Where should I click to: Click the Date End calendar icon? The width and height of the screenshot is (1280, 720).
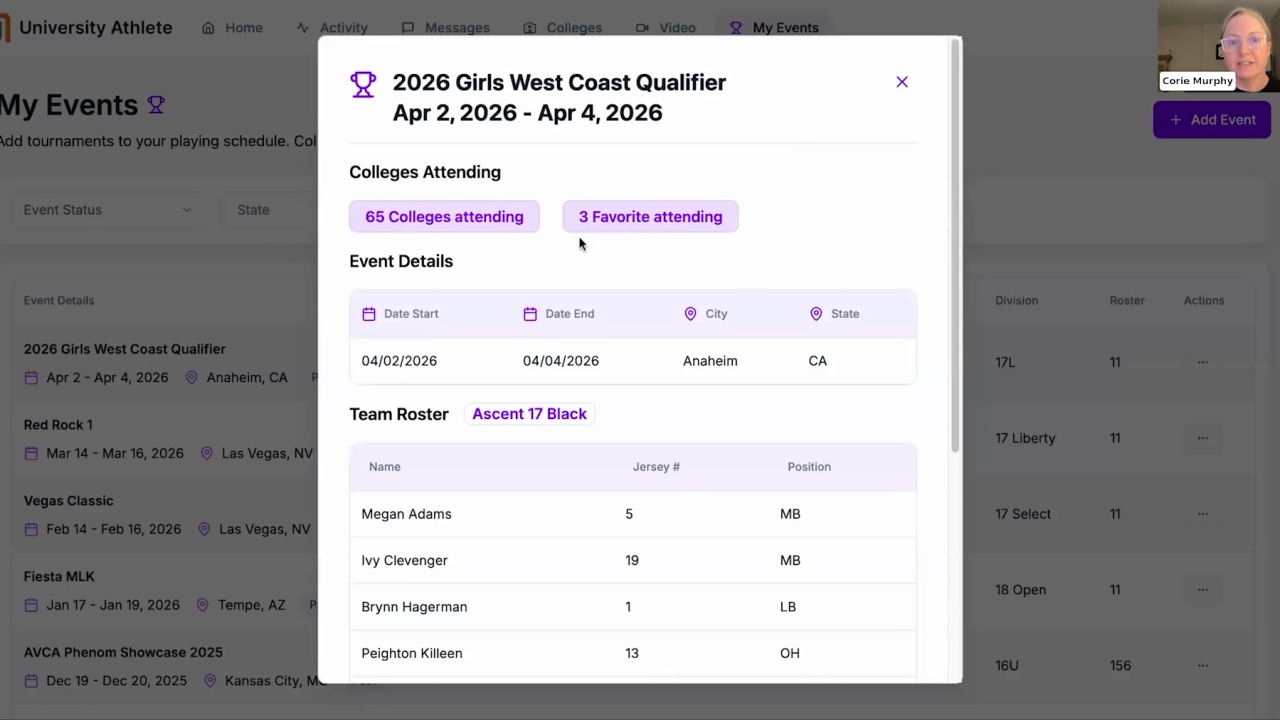coord(530,314)
